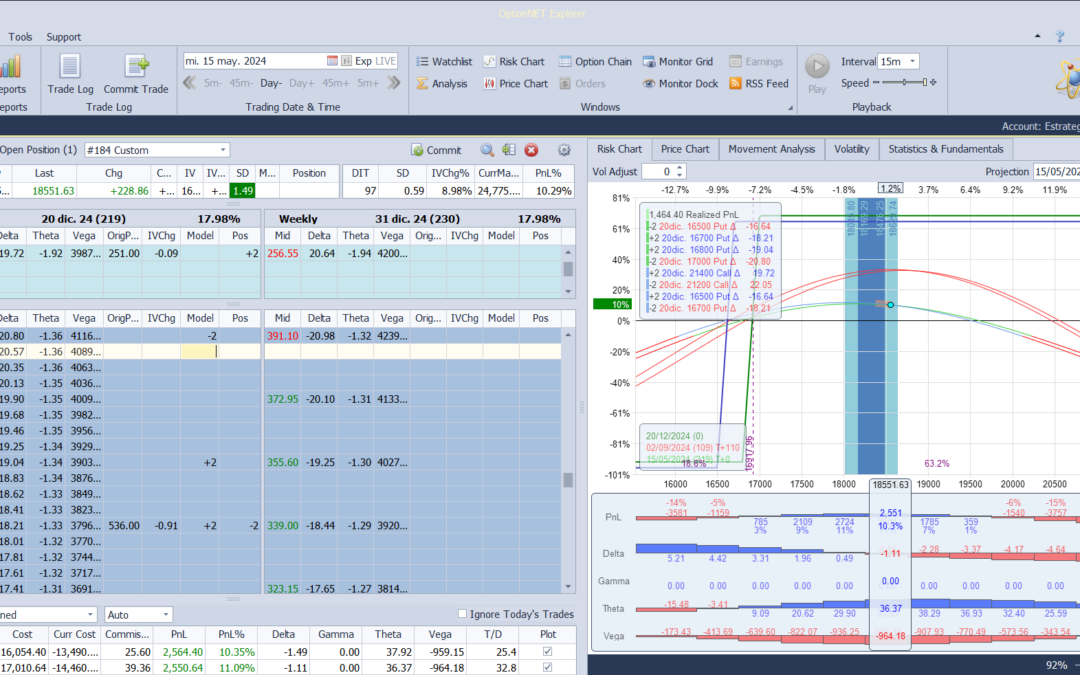Switch to the Risk Chart tab
The width and height of the screenshot is (1080, 675).
coord(619,149)
